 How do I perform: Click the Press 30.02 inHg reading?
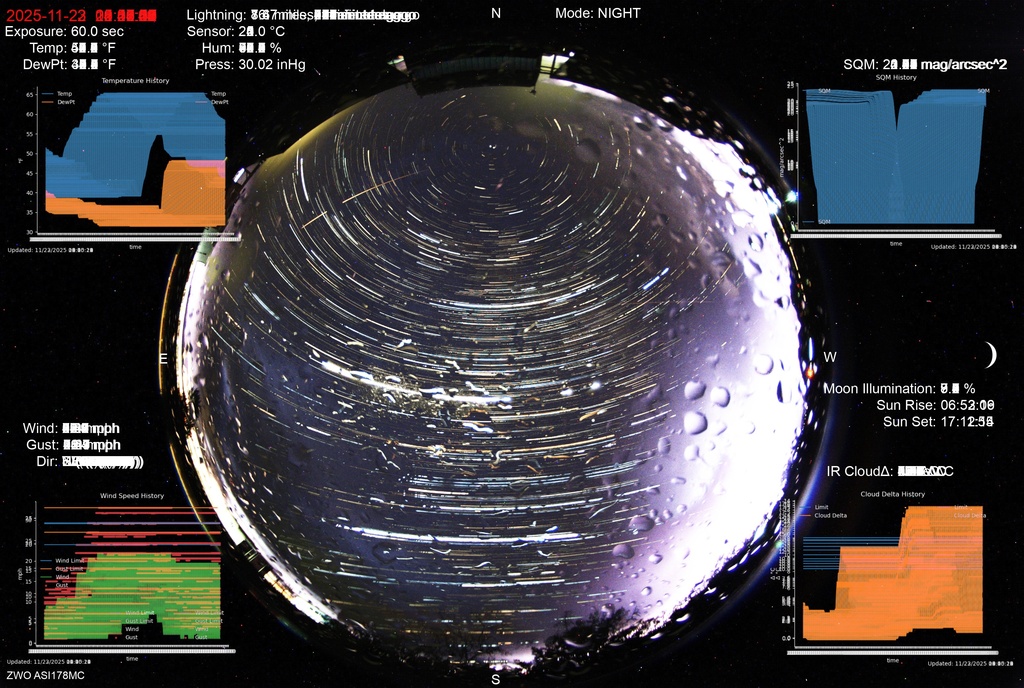[x=250, y=64]
